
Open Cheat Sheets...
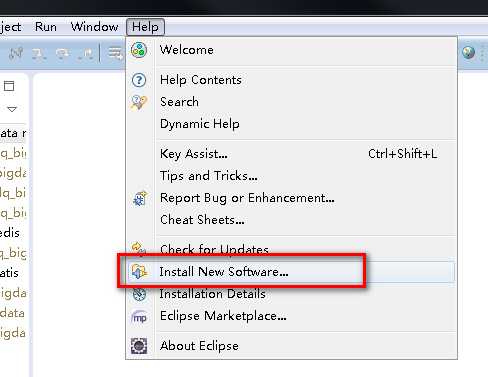point(291,220)
